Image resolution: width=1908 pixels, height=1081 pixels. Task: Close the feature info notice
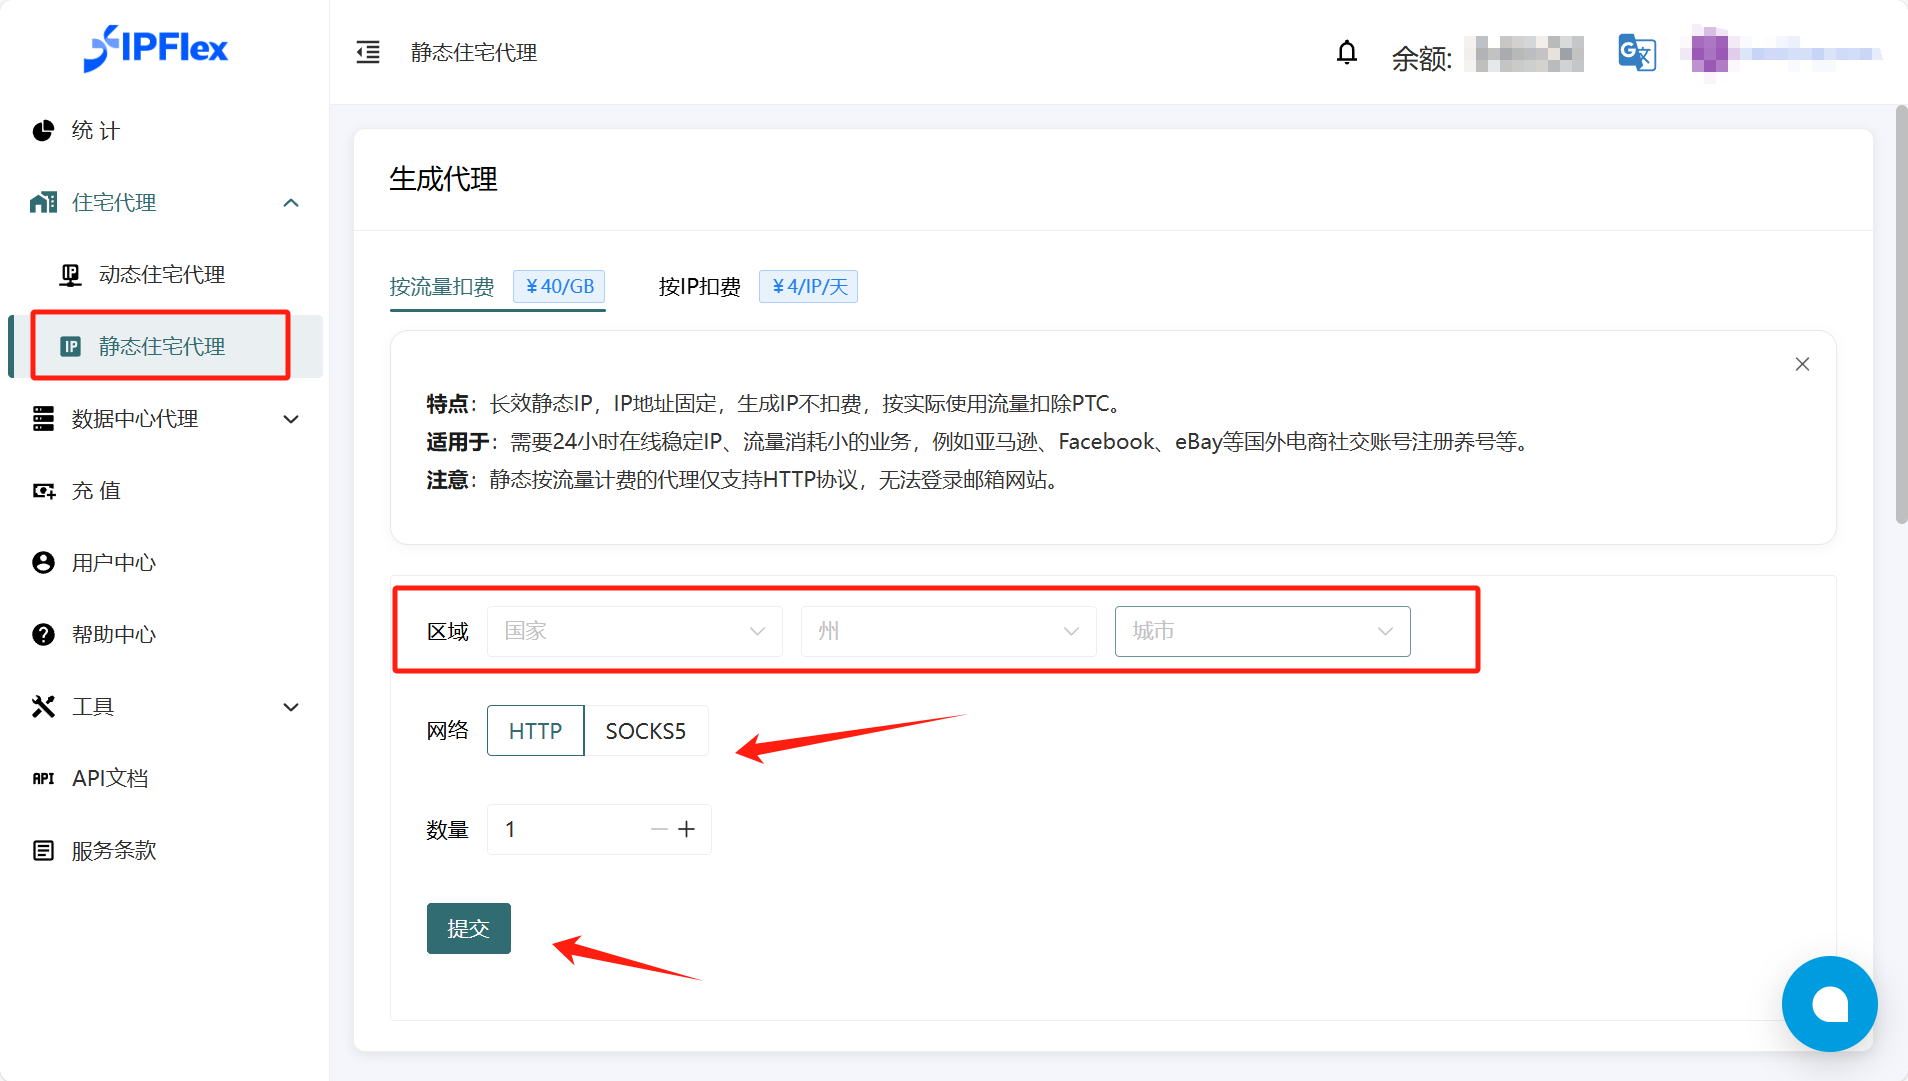click(x=1802, y=364)
